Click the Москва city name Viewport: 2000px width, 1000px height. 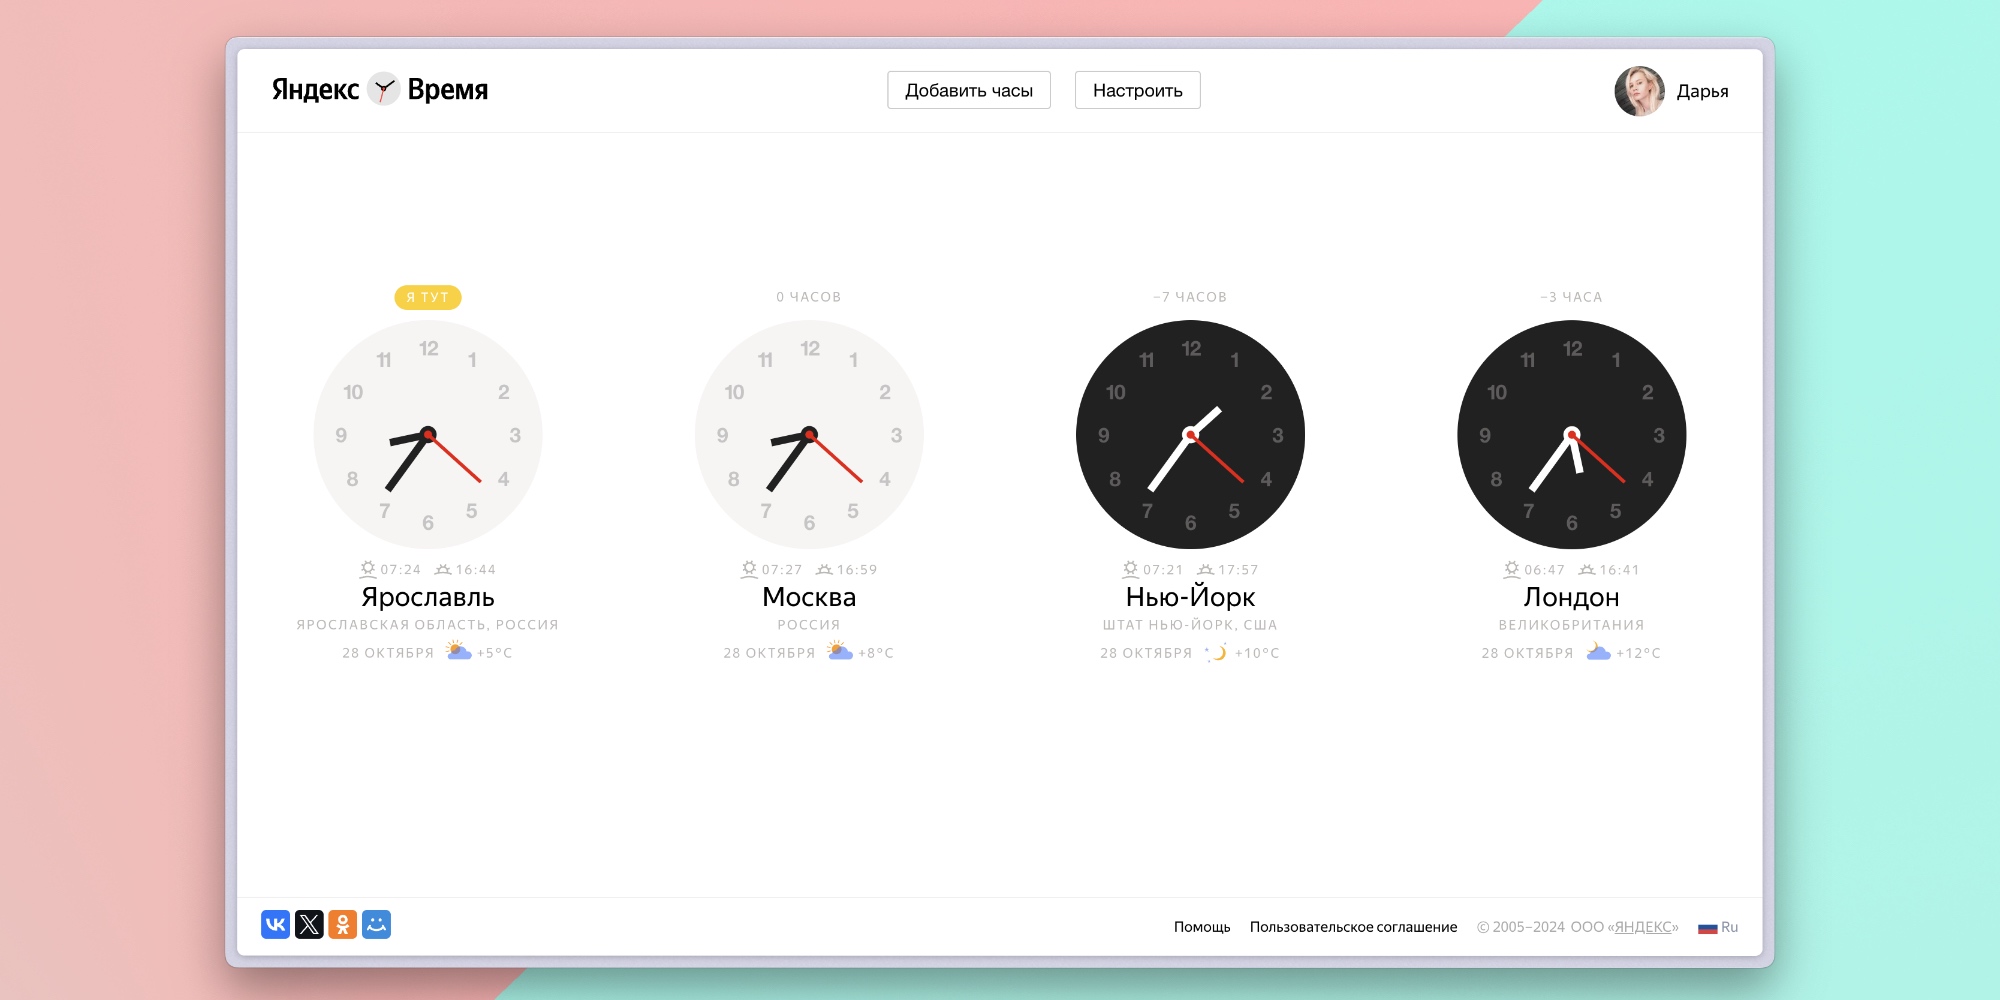[809, 597]
